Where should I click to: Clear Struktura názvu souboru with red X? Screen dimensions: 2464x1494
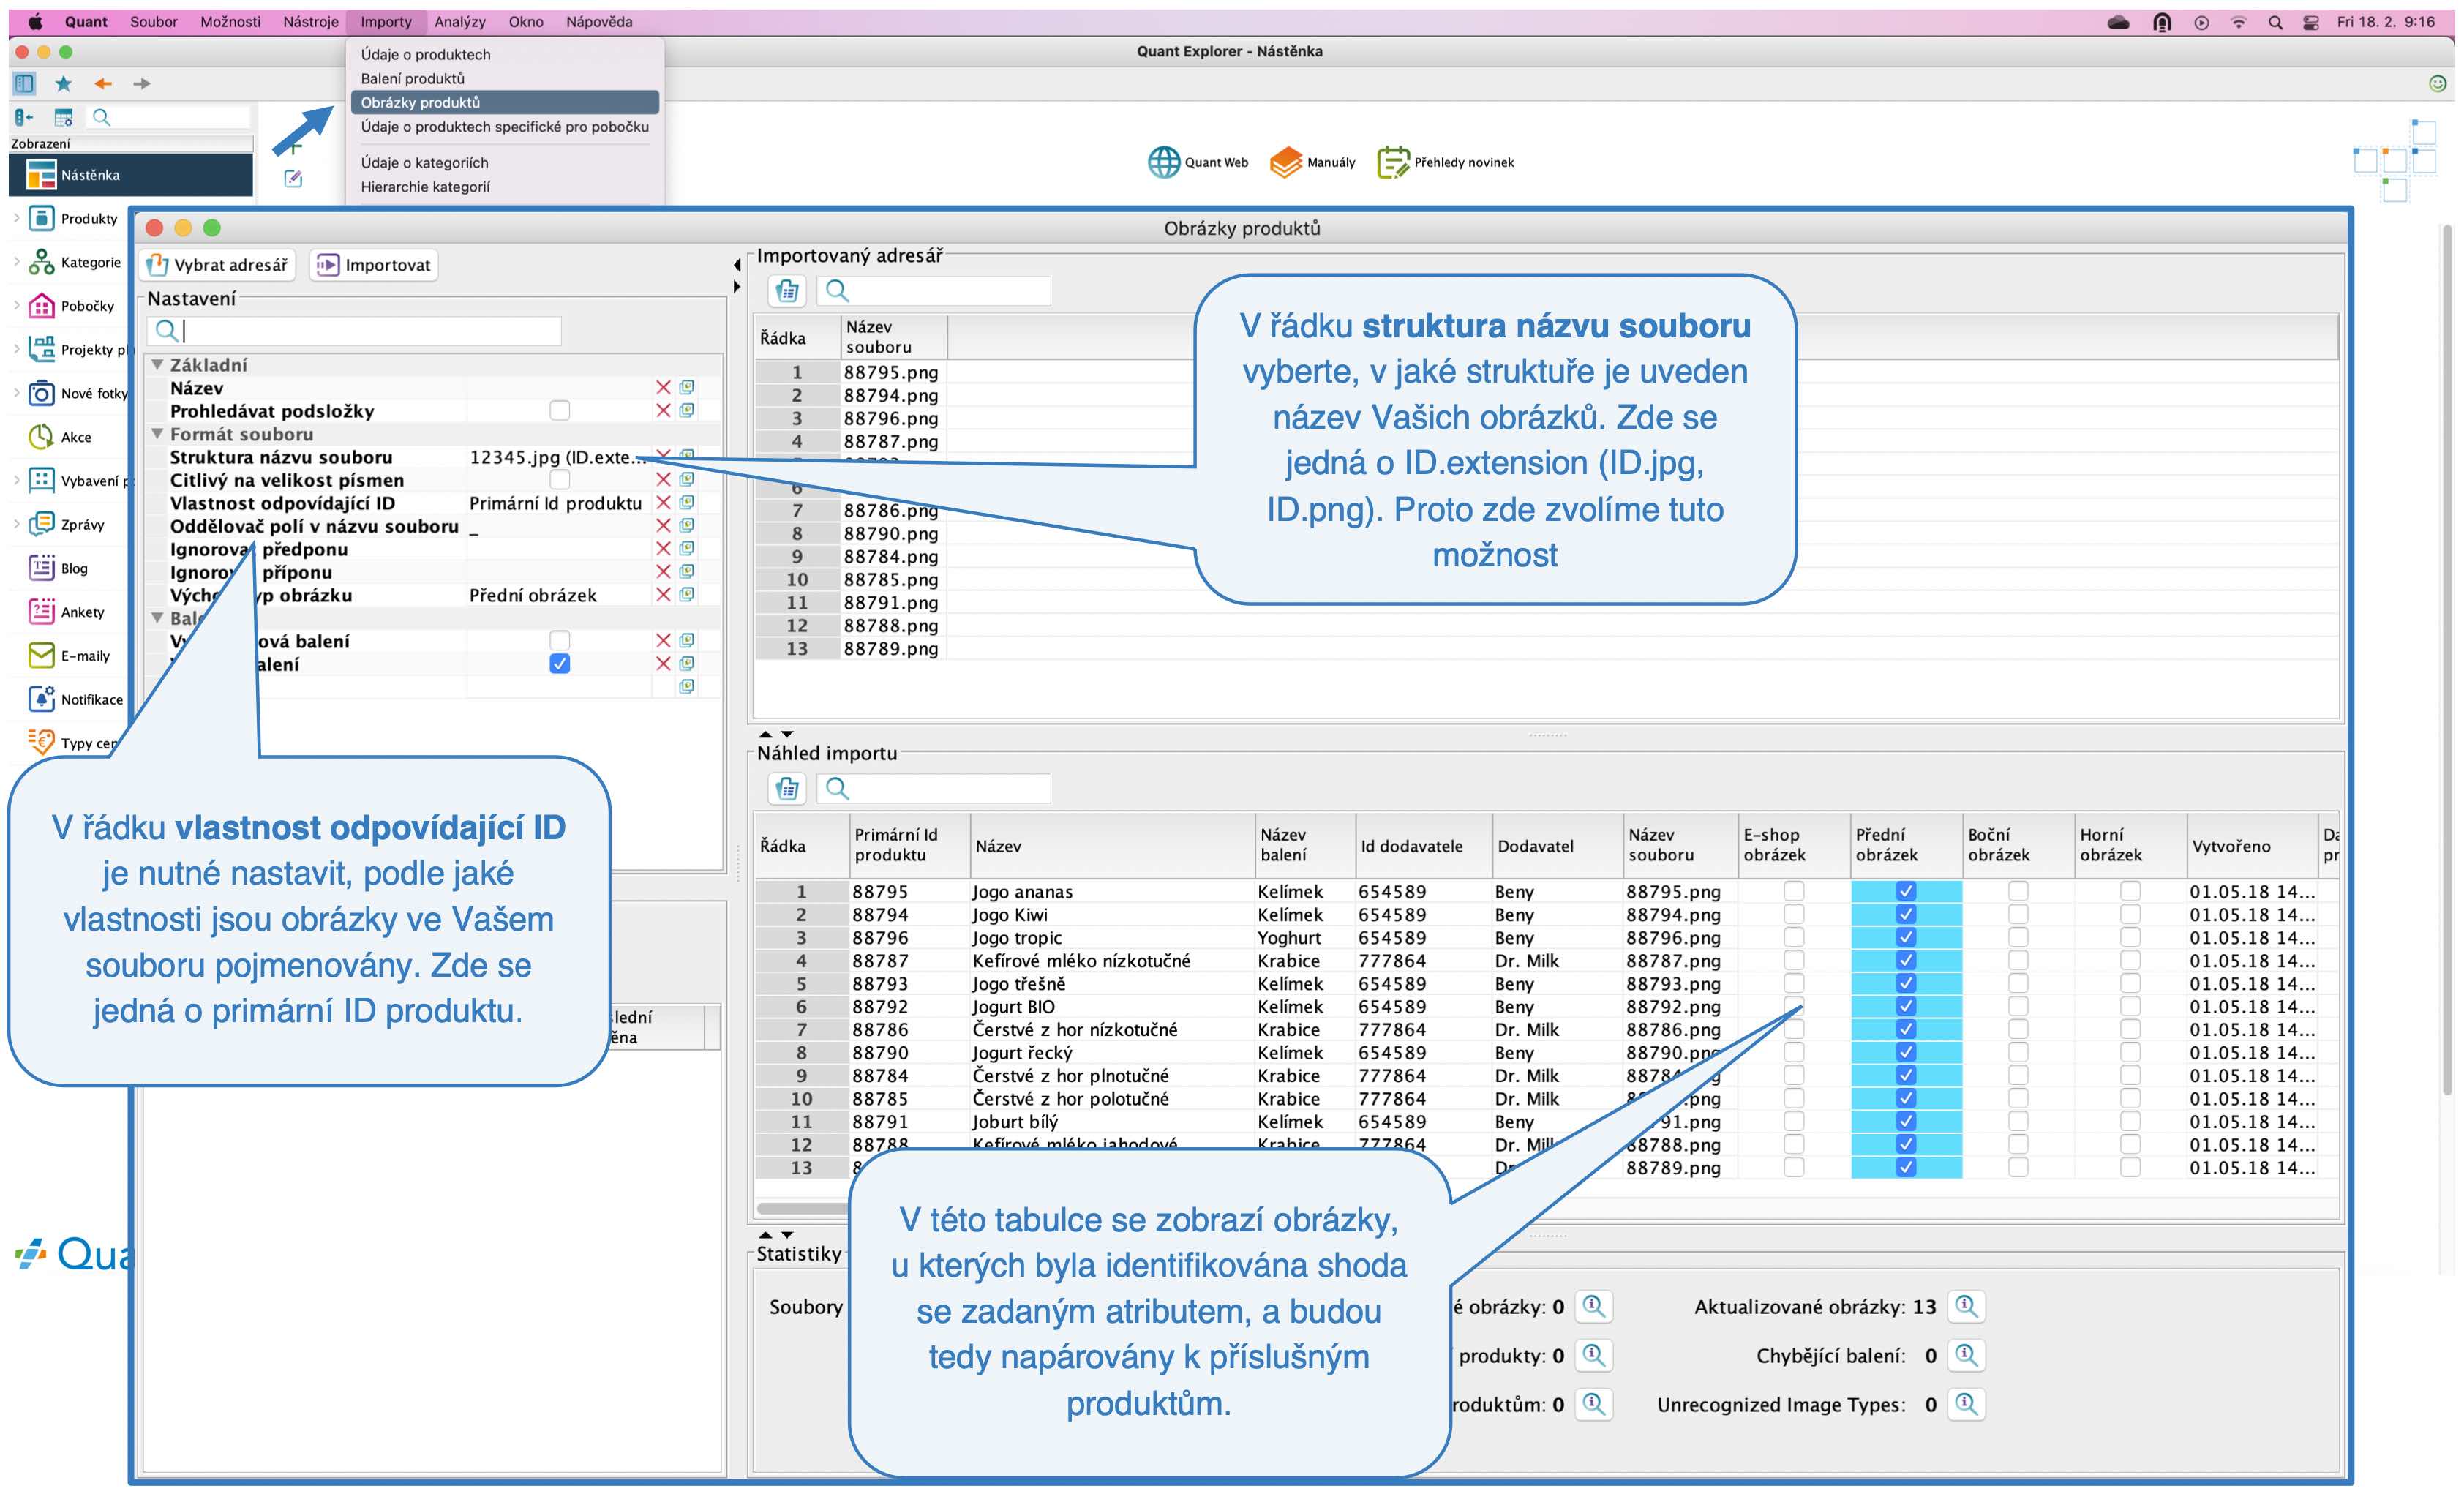tap(663, 456)
